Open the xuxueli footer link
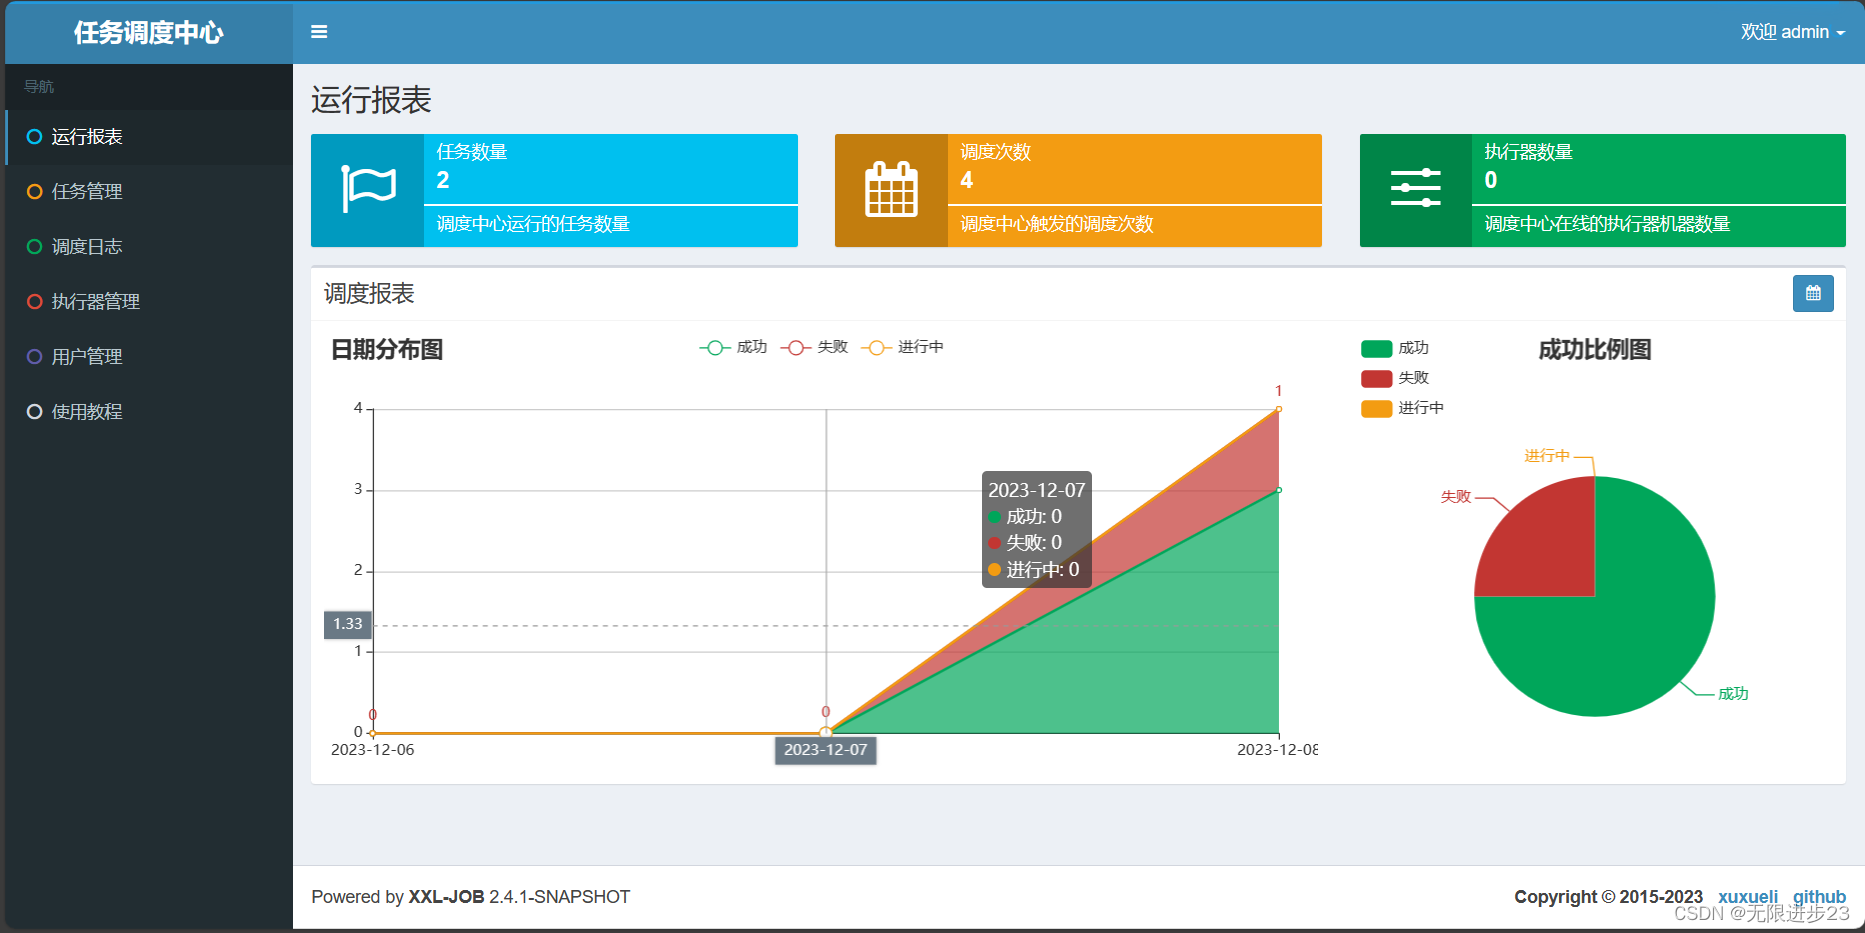 pos(1748,897)
